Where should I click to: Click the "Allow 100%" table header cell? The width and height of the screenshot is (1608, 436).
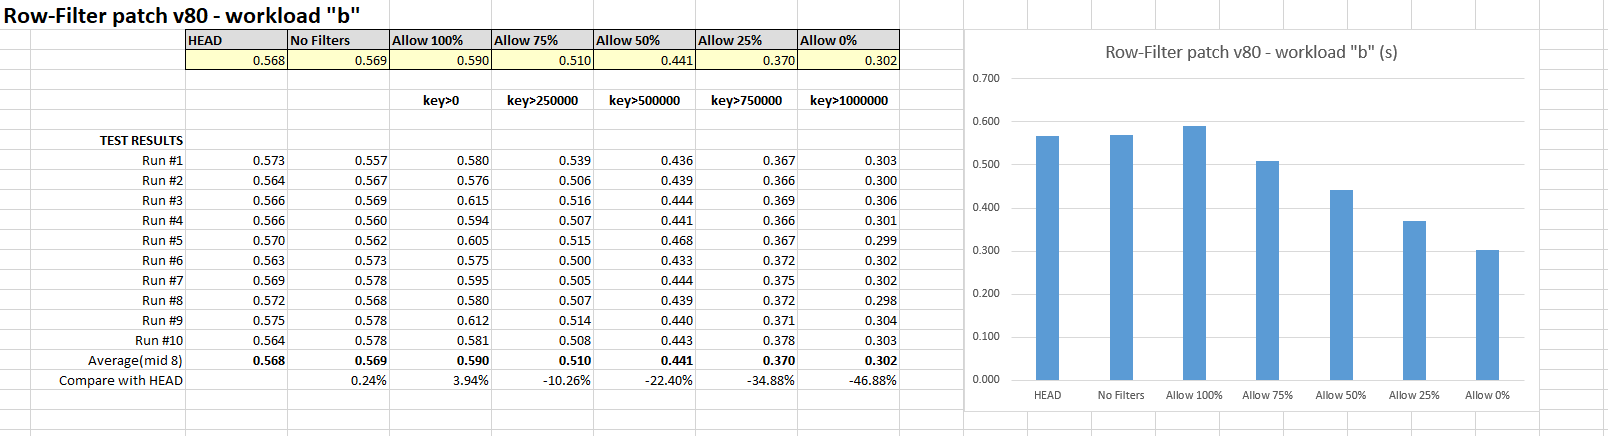(440, 40)
